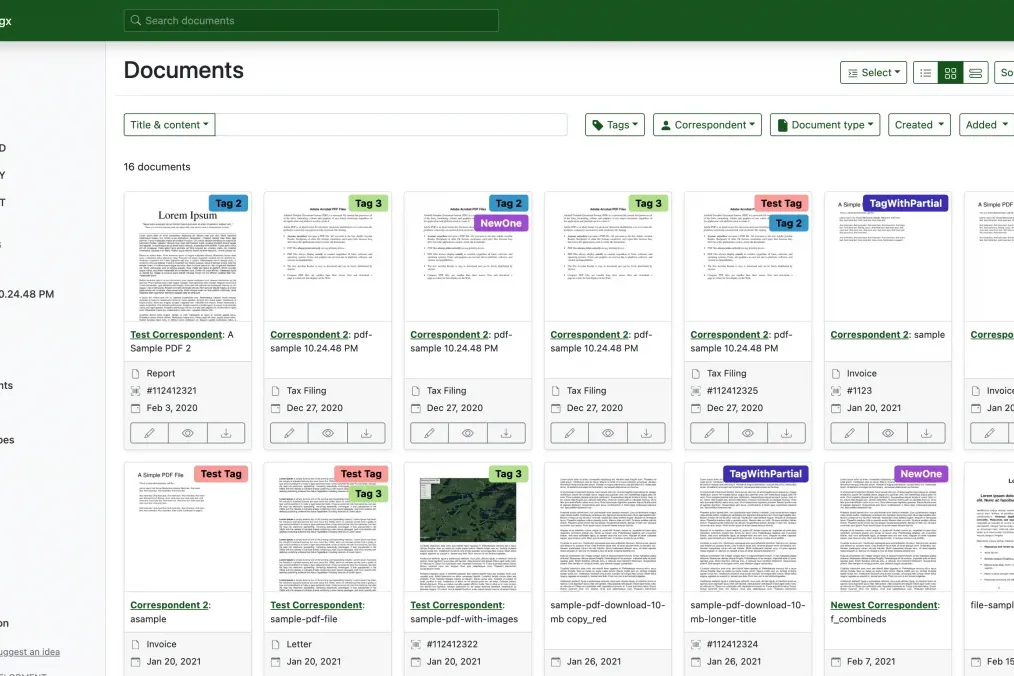Click Jan 26, 2021 date on copy_red card
Image resolution: width=1014 pixels, height=676 pixels.
tap(594, 662)
